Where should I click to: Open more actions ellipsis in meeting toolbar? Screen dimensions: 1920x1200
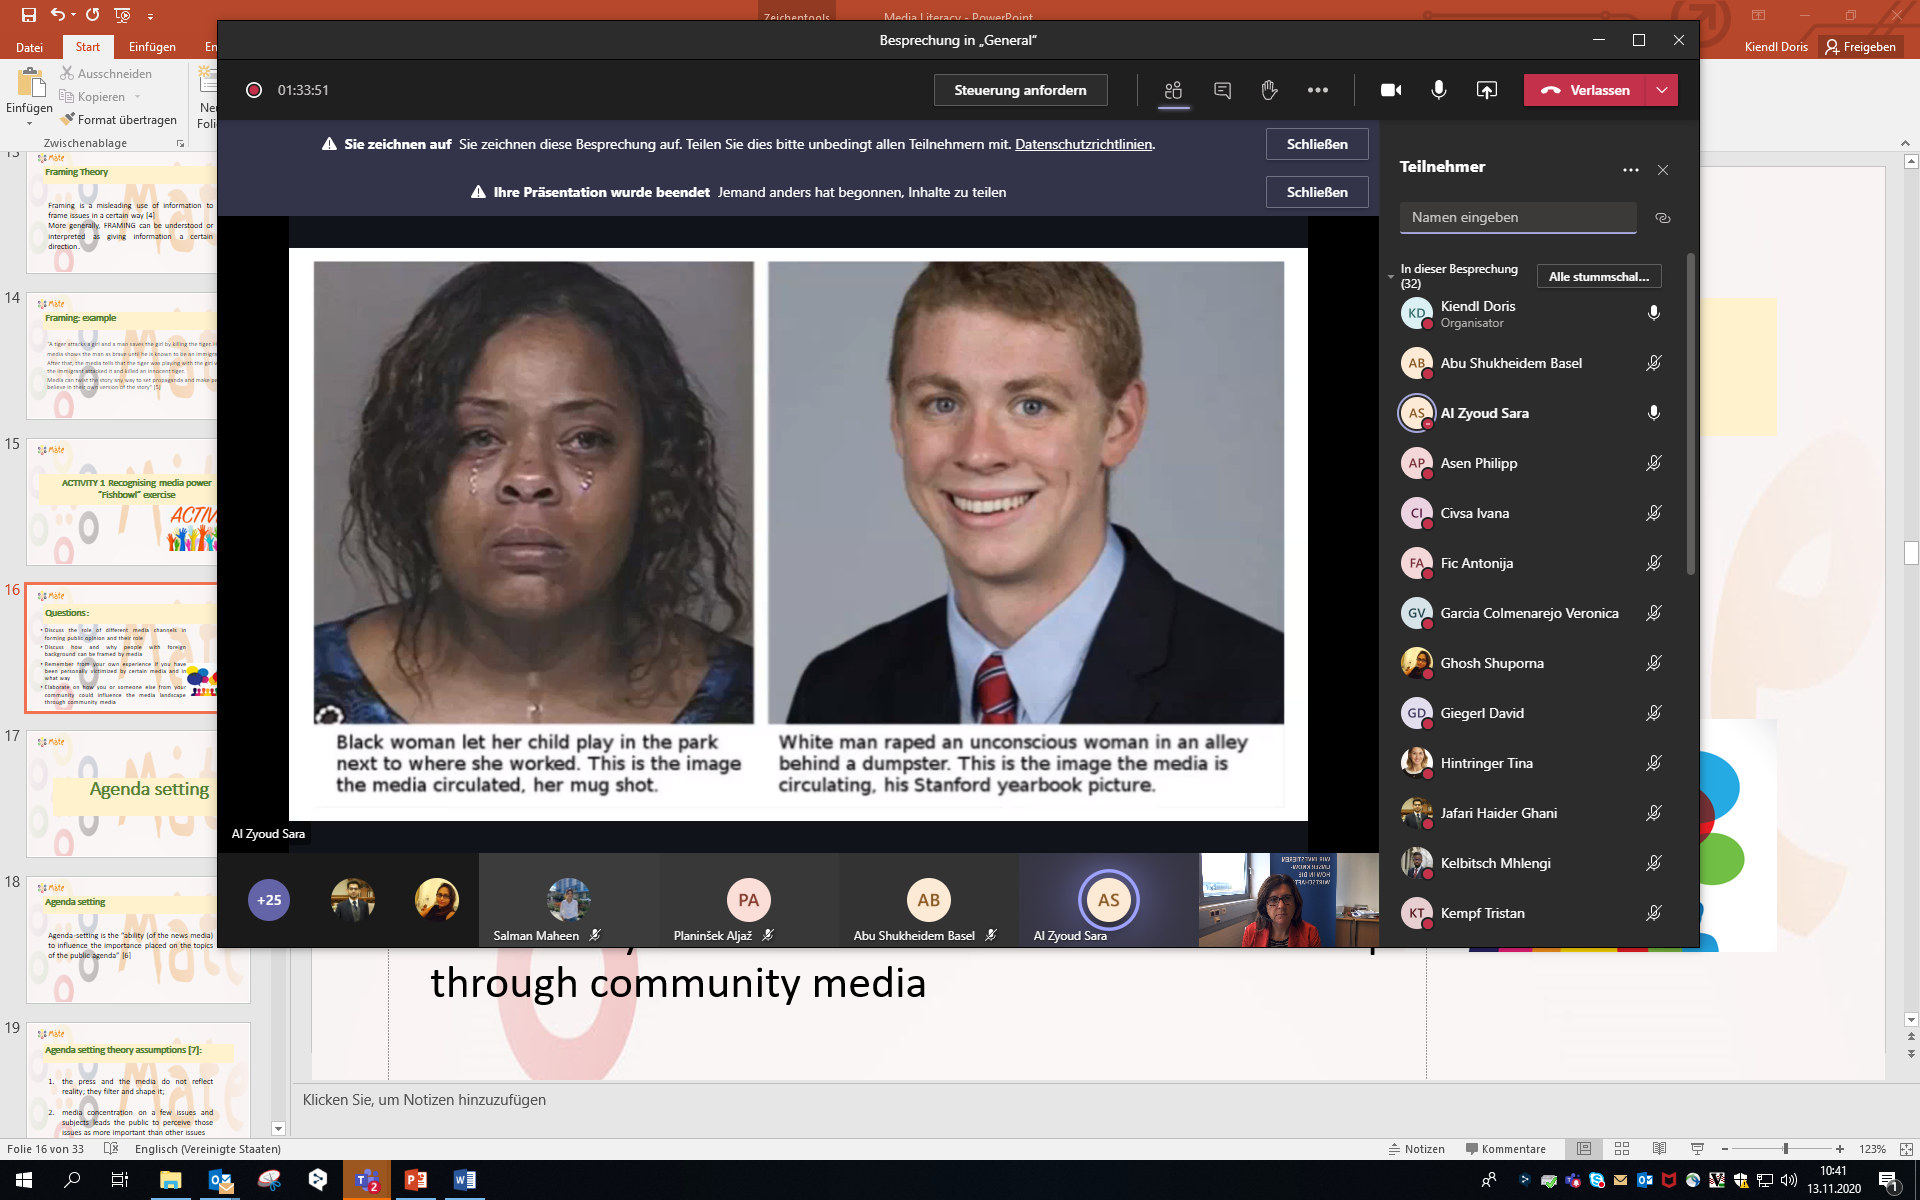coord(1317,90)
